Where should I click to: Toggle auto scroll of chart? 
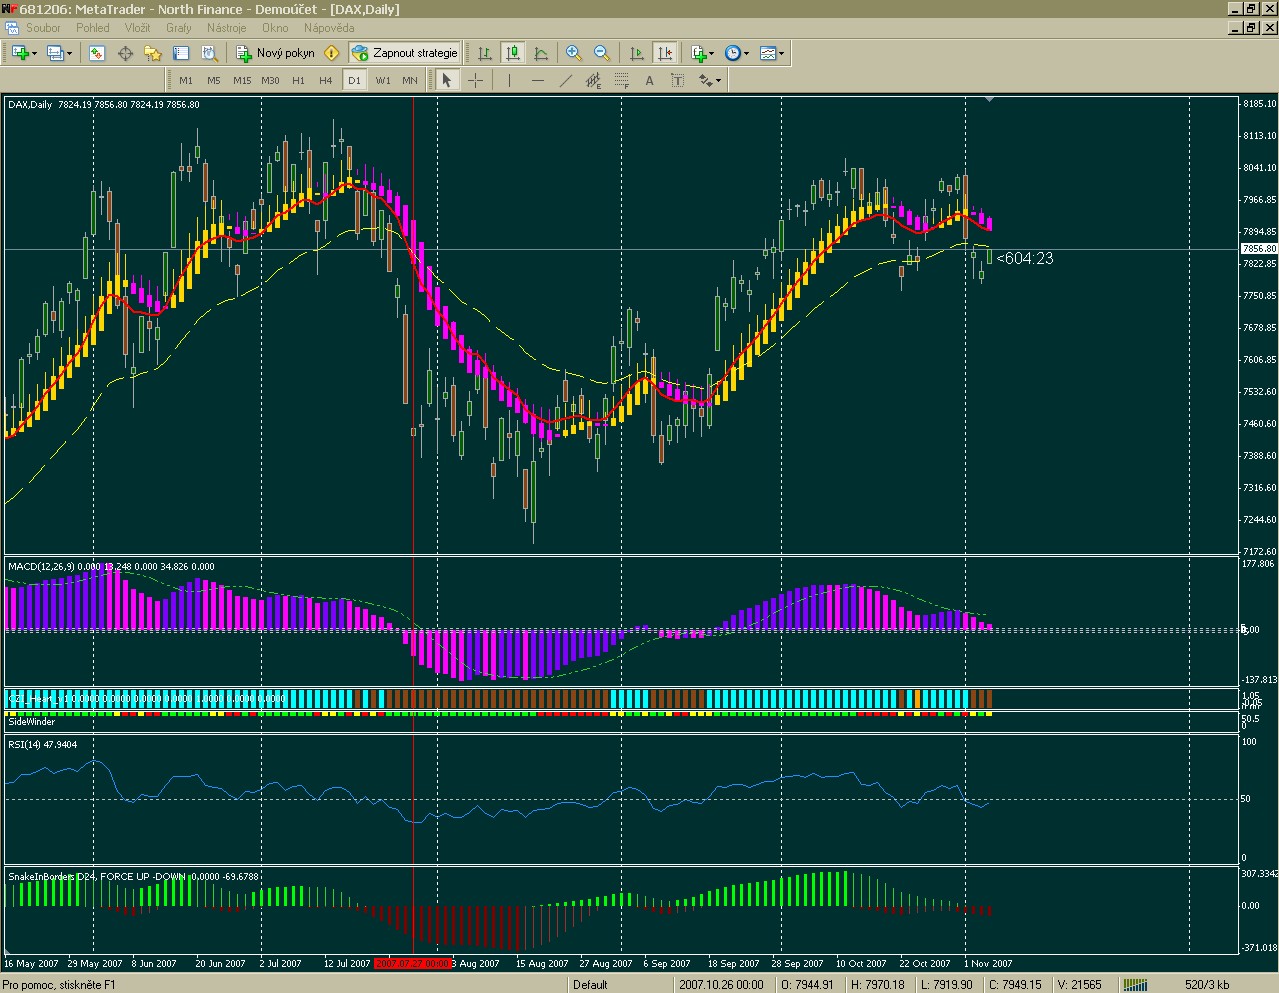[x=637, y=53]
